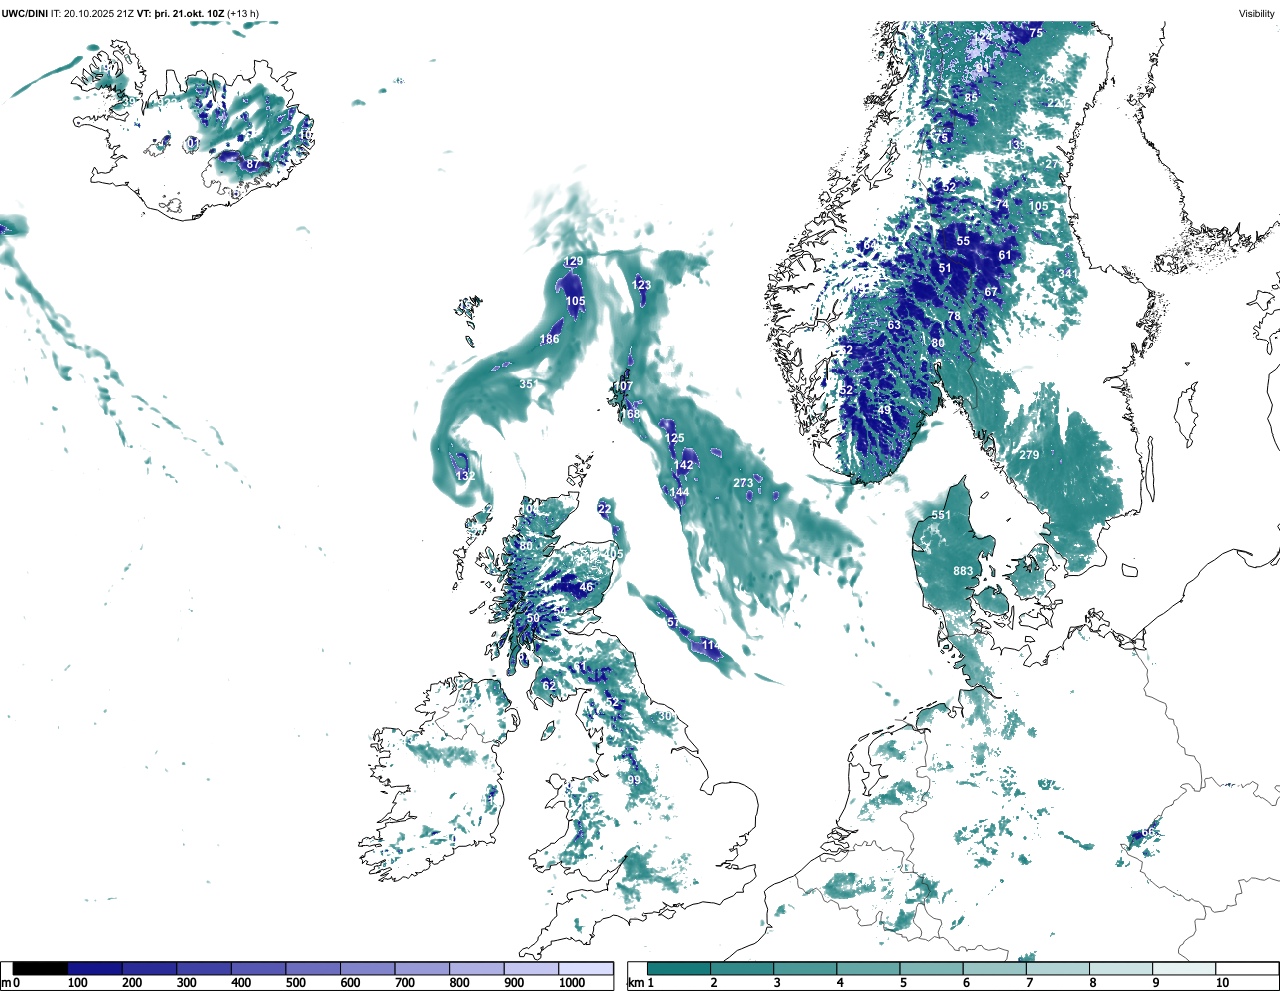Click the 551 value in northern Denmark
The height and width of the screenshot is (991, 1280).
[x=941, y=515]
